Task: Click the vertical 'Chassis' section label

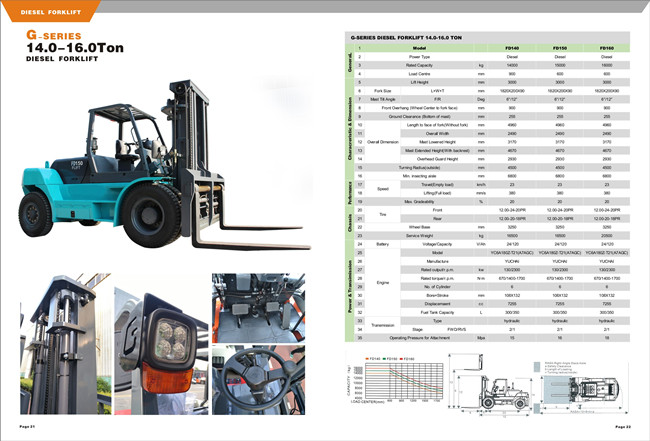Action: [x=349, y=223]
